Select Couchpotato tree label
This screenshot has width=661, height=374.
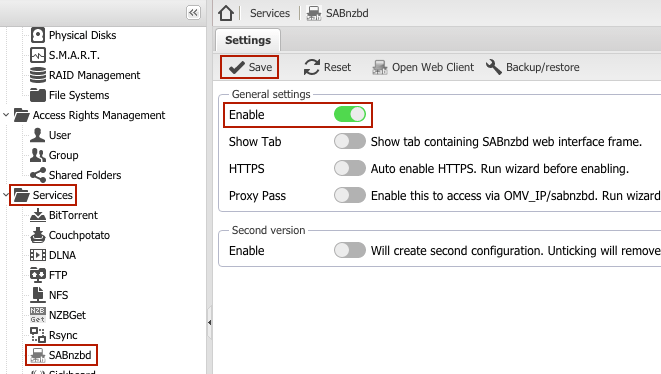(x=79, y=235)
